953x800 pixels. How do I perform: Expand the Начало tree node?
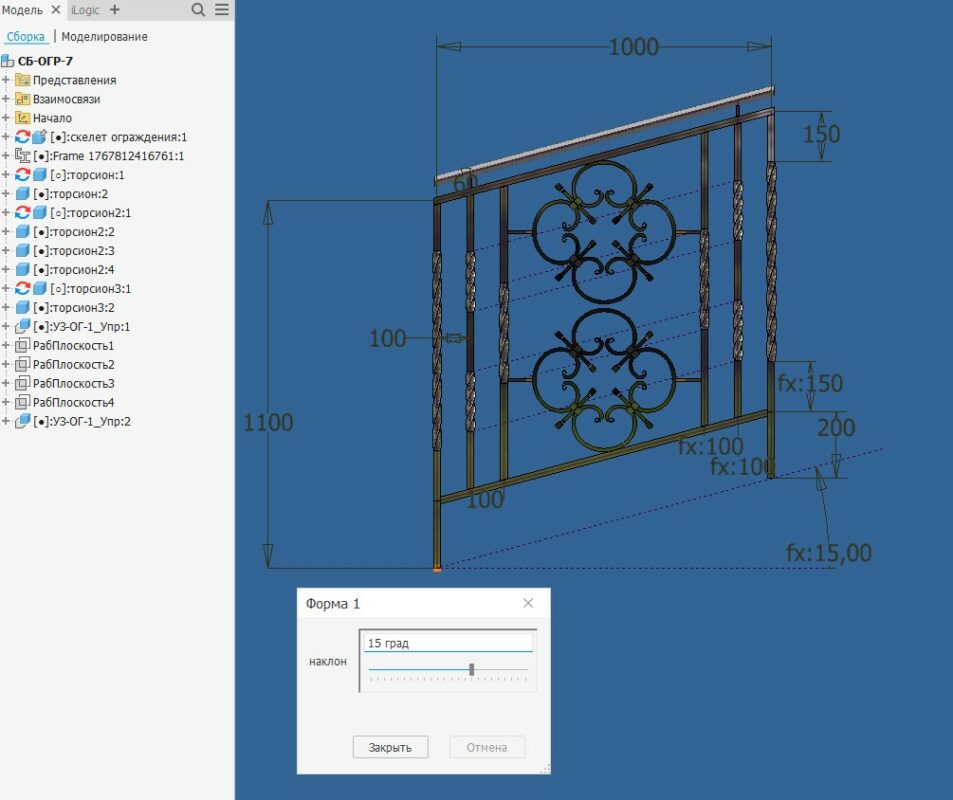tap(6, 118)
